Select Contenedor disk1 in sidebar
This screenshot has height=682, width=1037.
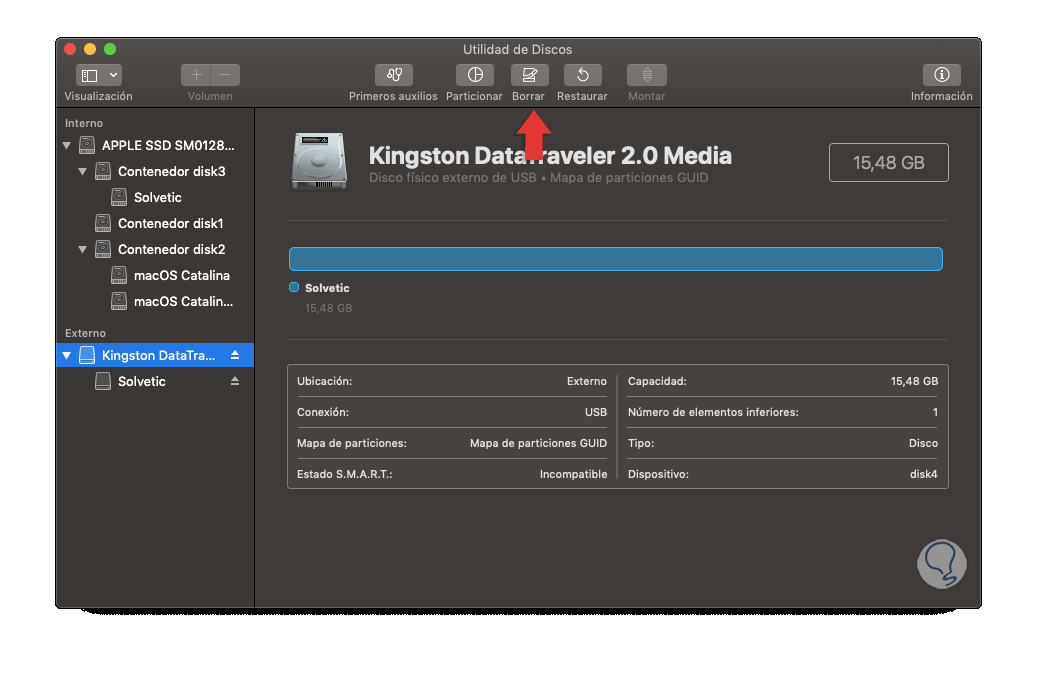point(155,224)
